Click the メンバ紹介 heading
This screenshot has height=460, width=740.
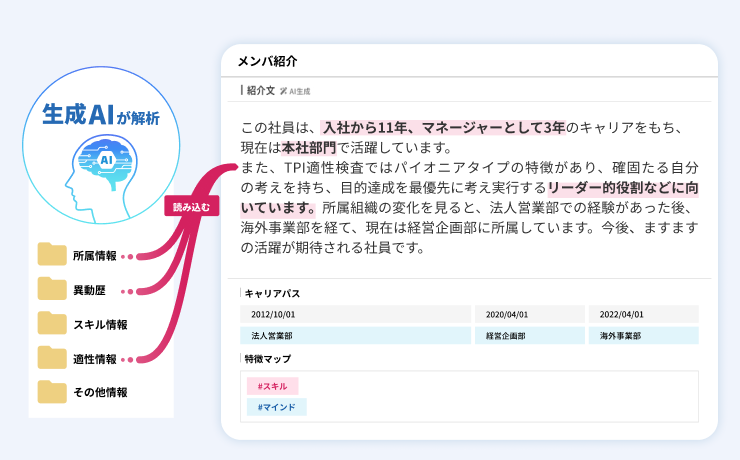267,61
